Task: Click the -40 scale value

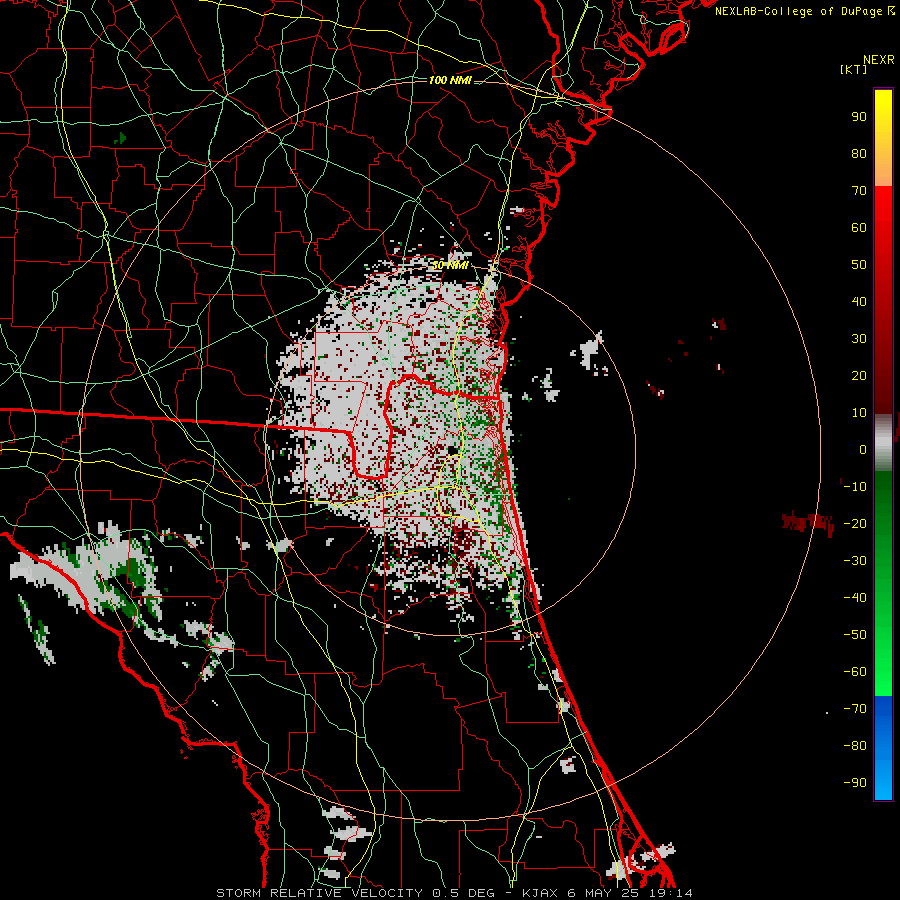Action: [855, 598]
